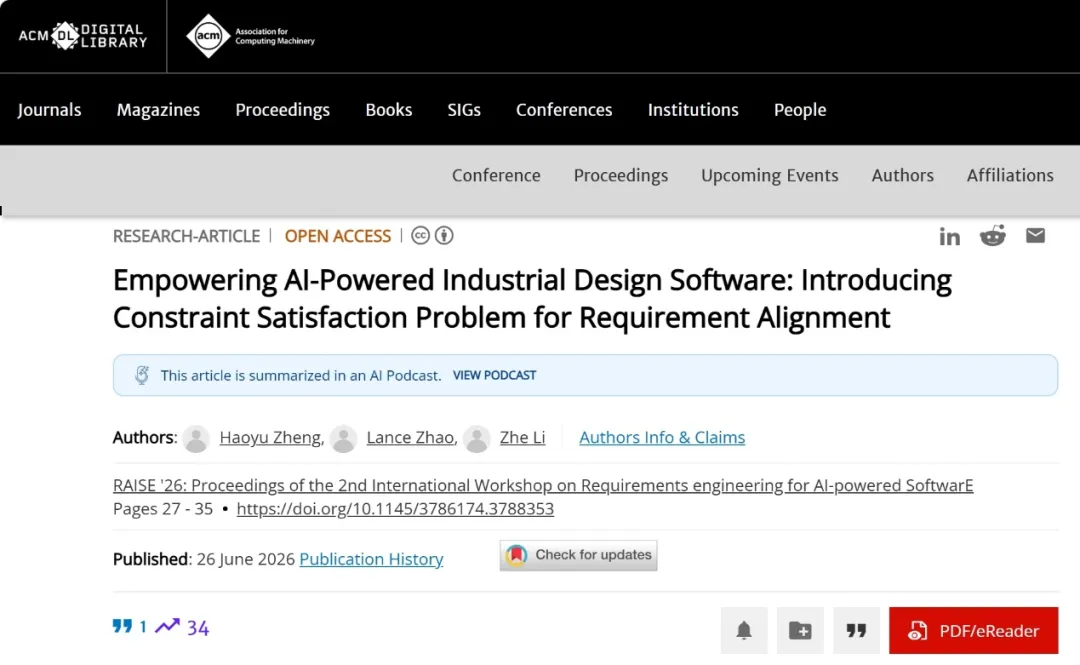
Task: Open RAISE '26 proceedings link
Action: point(543,485)
